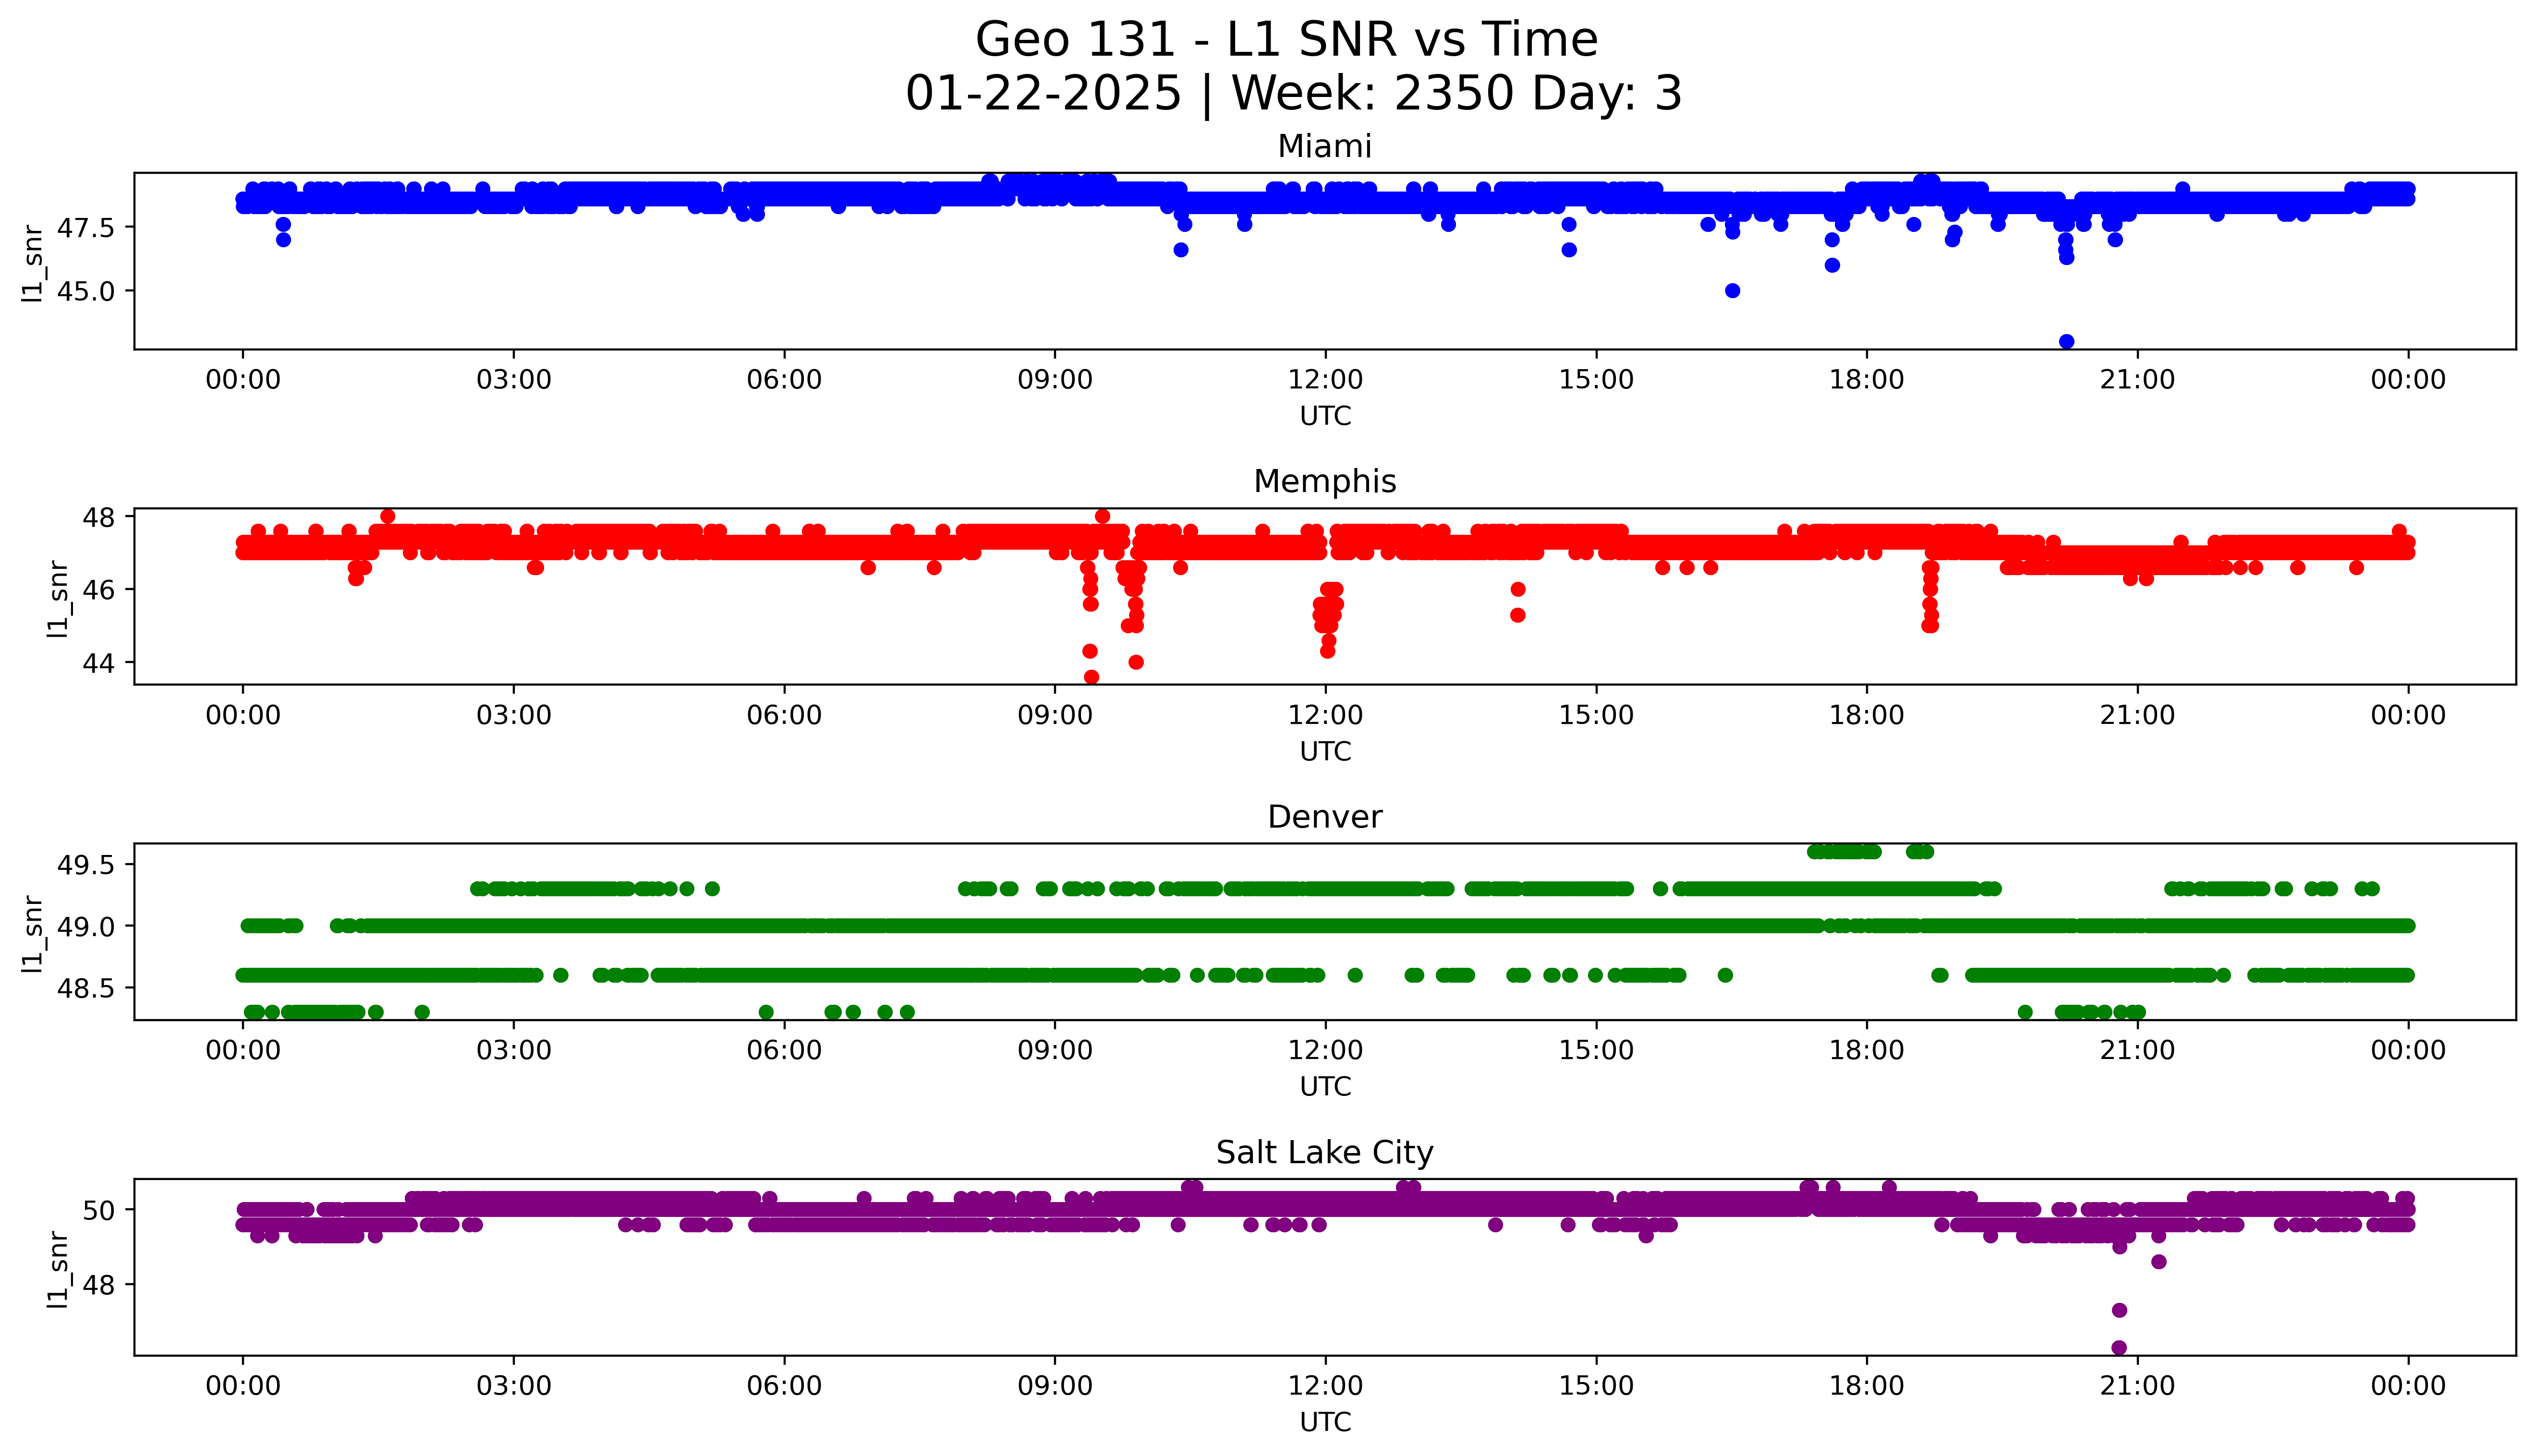Click the topmost green 49.5+ data cluster in Denver plot
The image size is (2535, 1456).
(1845, 852)
